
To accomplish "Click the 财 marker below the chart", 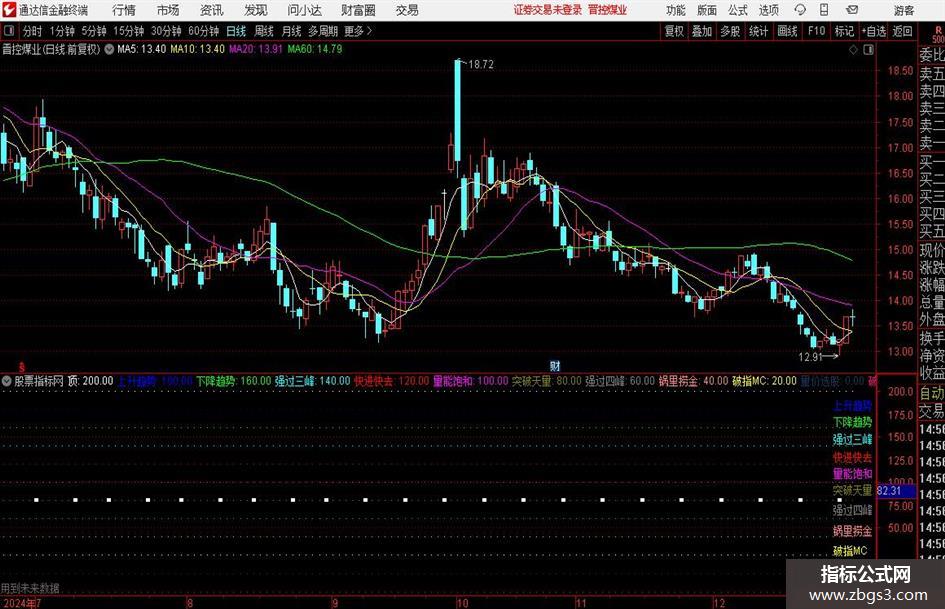I will coord(554,365).
